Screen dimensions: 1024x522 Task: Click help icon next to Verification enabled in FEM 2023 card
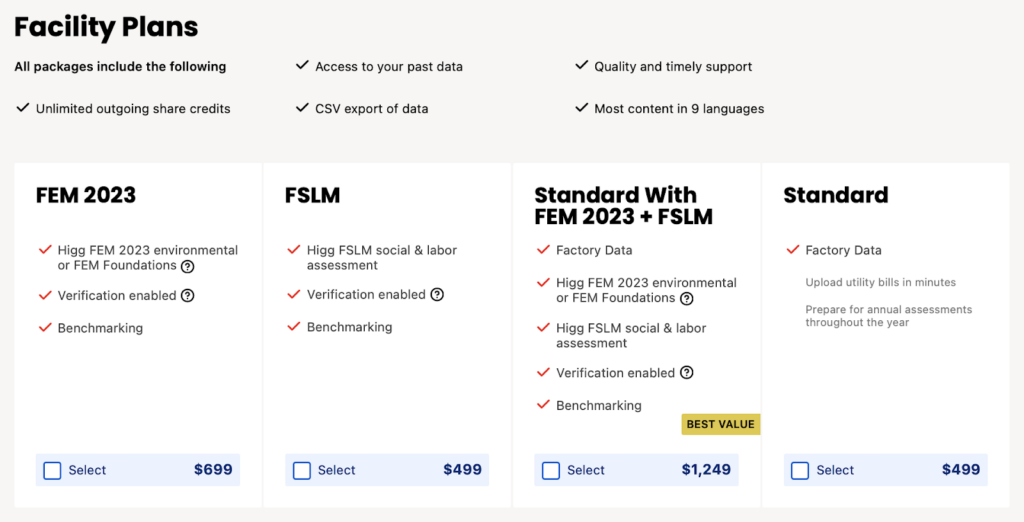tap(187, 295)
